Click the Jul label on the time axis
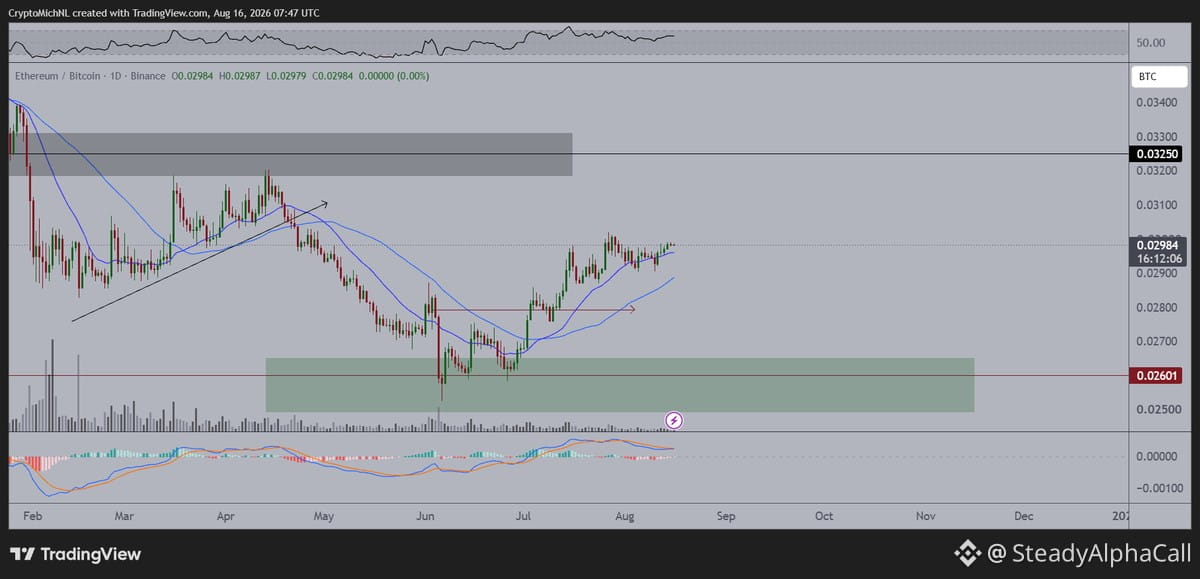Viewport: 1200px width, 579px height. [x=525, y=517]
